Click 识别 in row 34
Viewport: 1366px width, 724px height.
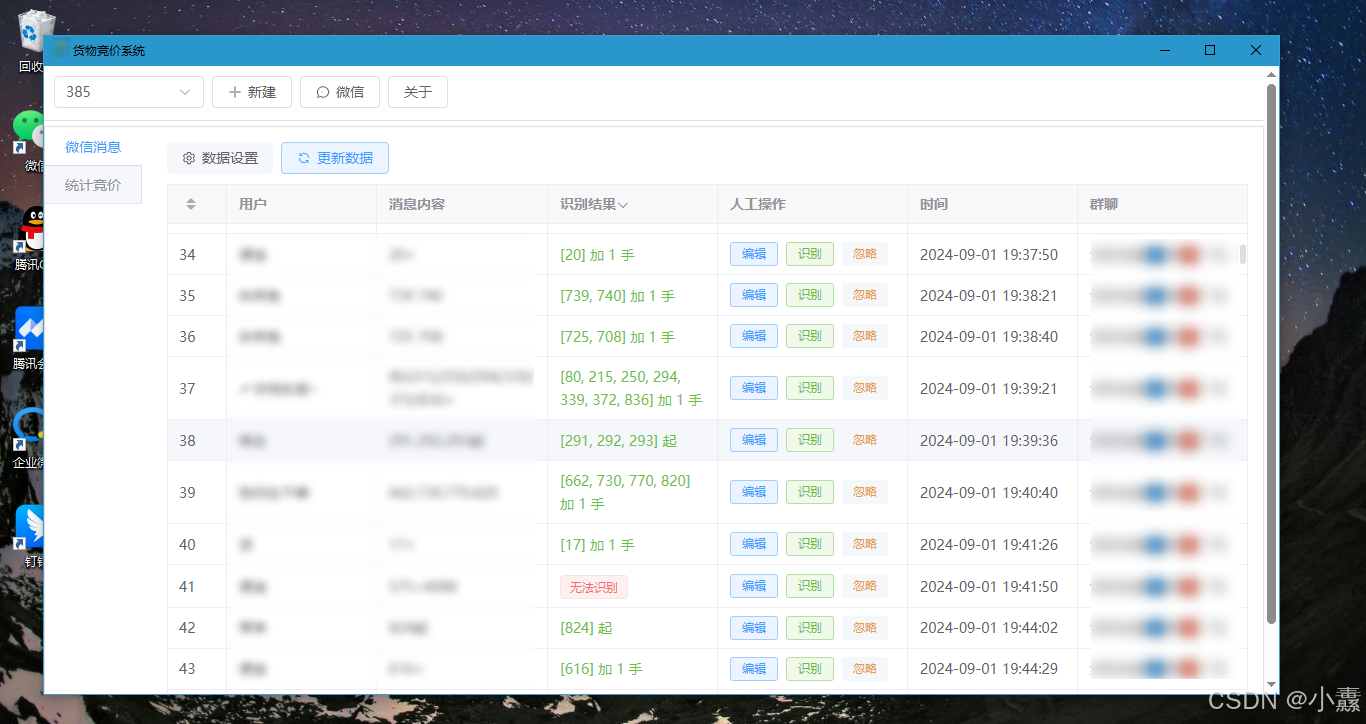[x=810, y=254]
